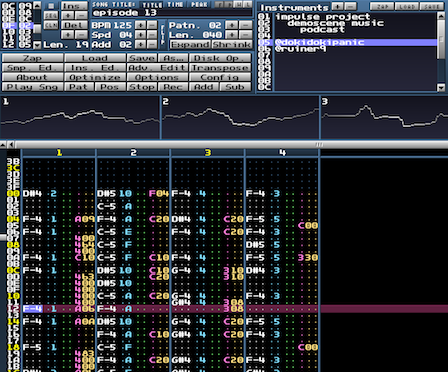Click the channel 3 column header
Screen dimensions: 448x372
point(208,153)
